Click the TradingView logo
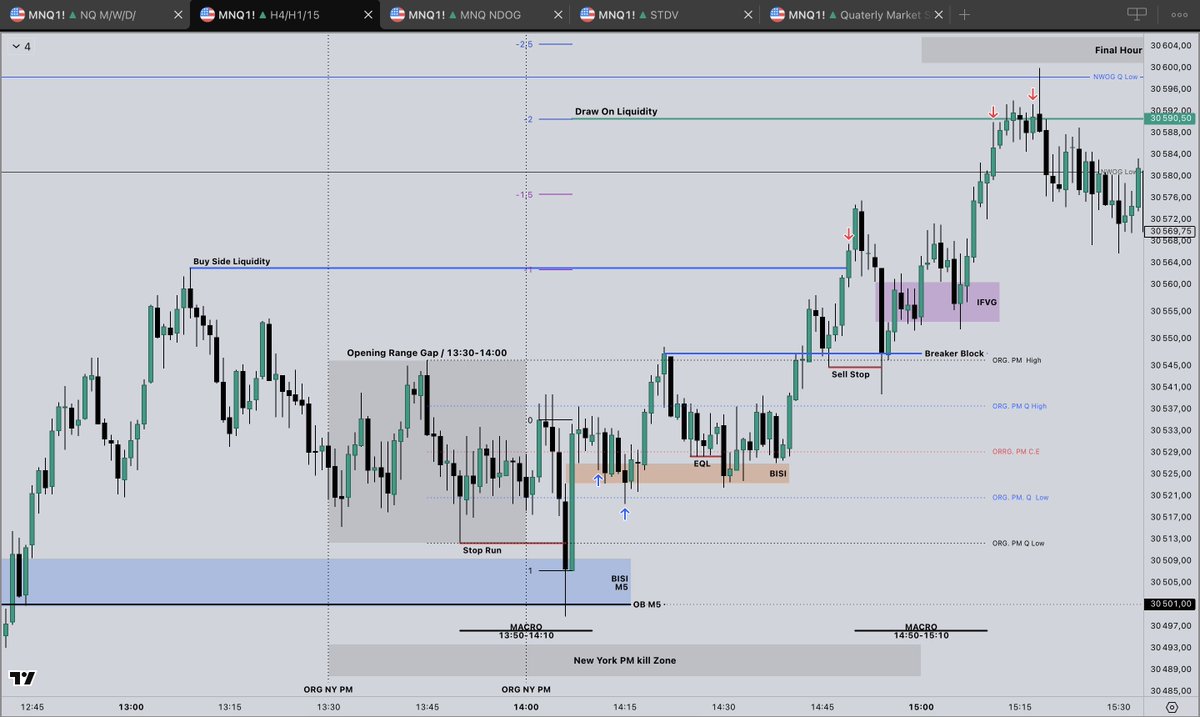 [22, 678]
